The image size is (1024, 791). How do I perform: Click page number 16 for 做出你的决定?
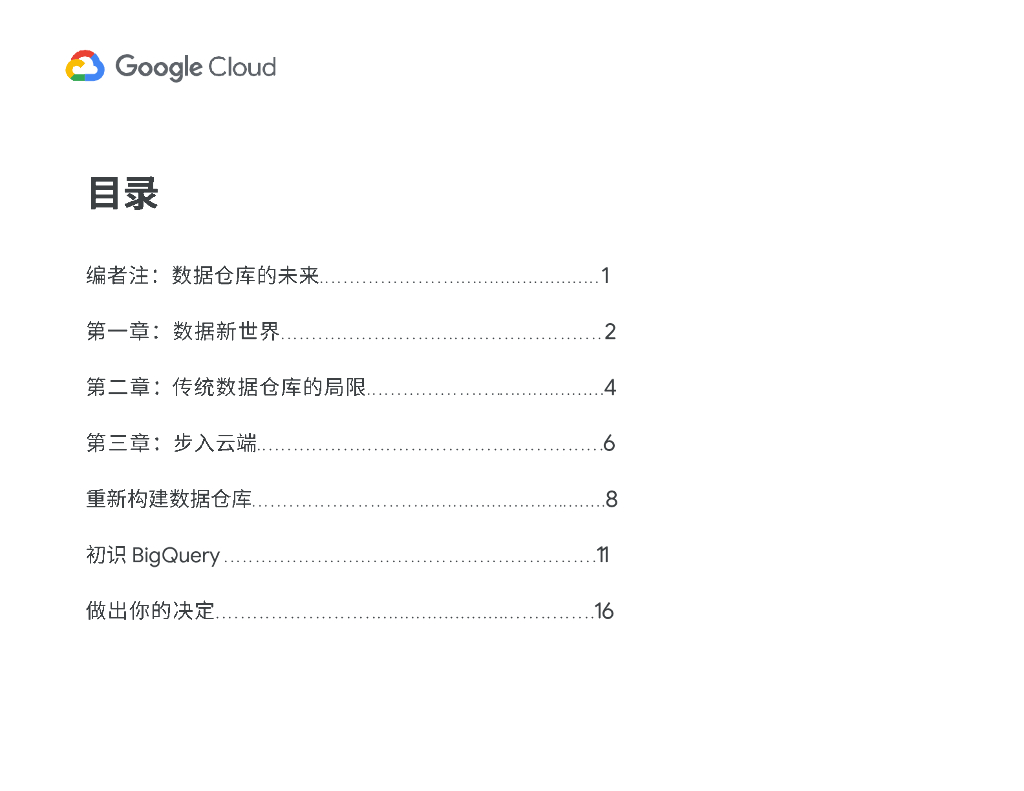[x=604, y=611]
